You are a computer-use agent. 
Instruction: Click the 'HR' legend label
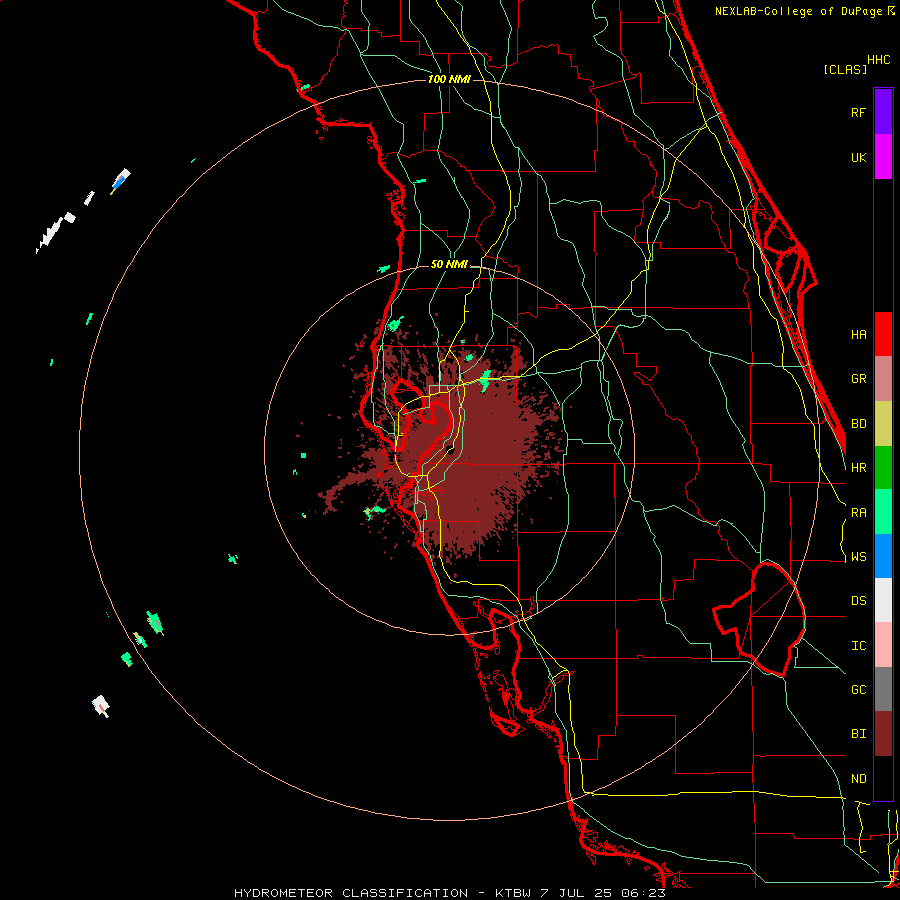coord(858,468)
